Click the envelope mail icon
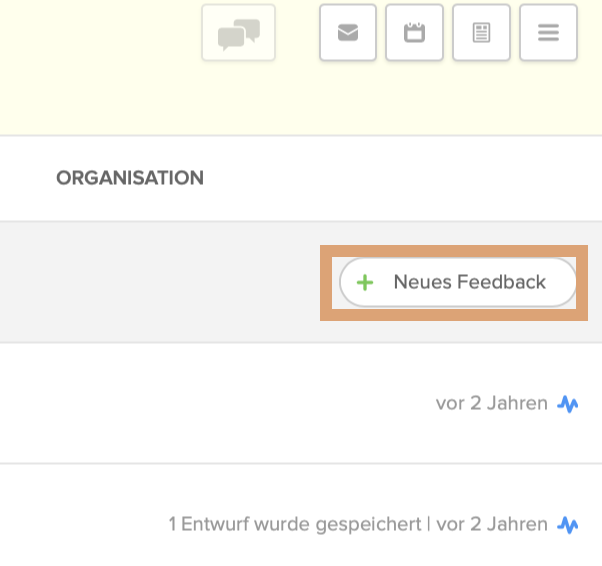This screenshot has width=602, height=566. coord(348,33)
